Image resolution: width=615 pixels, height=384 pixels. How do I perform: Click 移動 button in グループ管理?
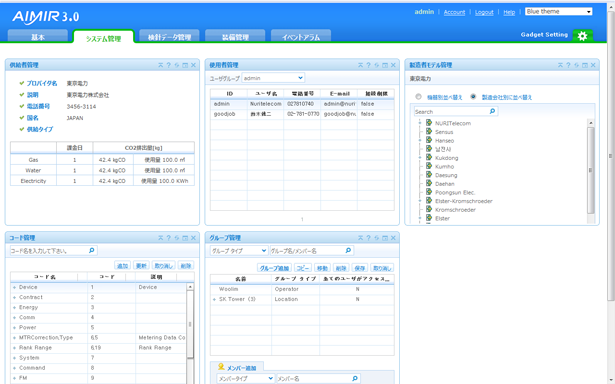[322, 268]
